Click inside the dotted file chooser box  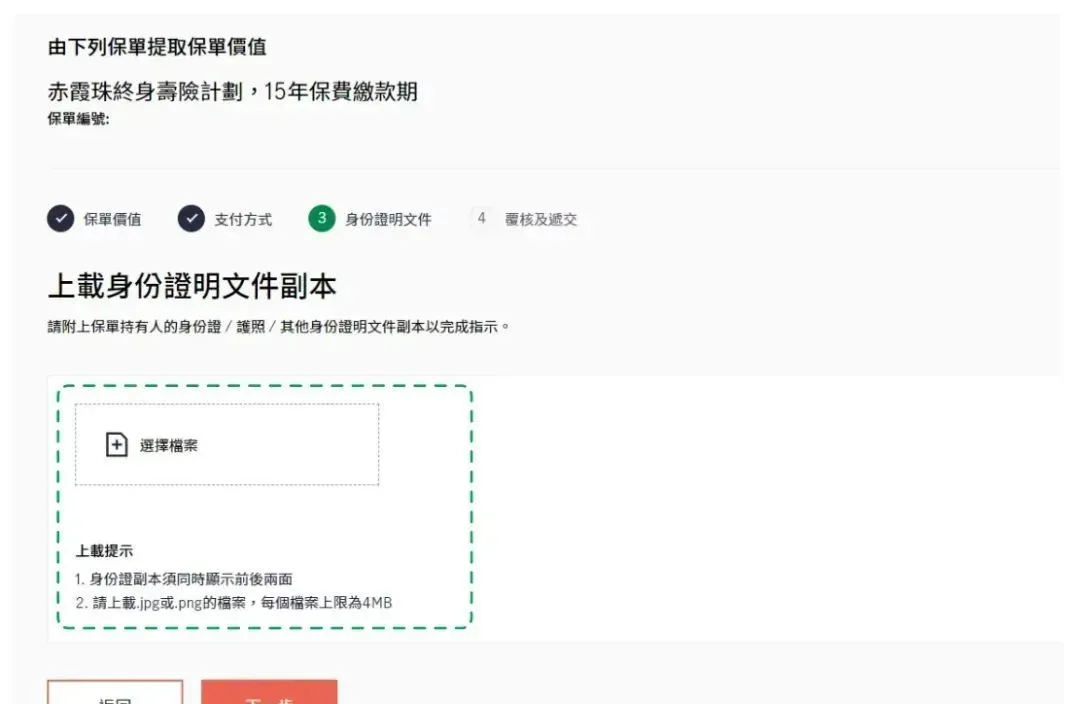tap(227, 444)
